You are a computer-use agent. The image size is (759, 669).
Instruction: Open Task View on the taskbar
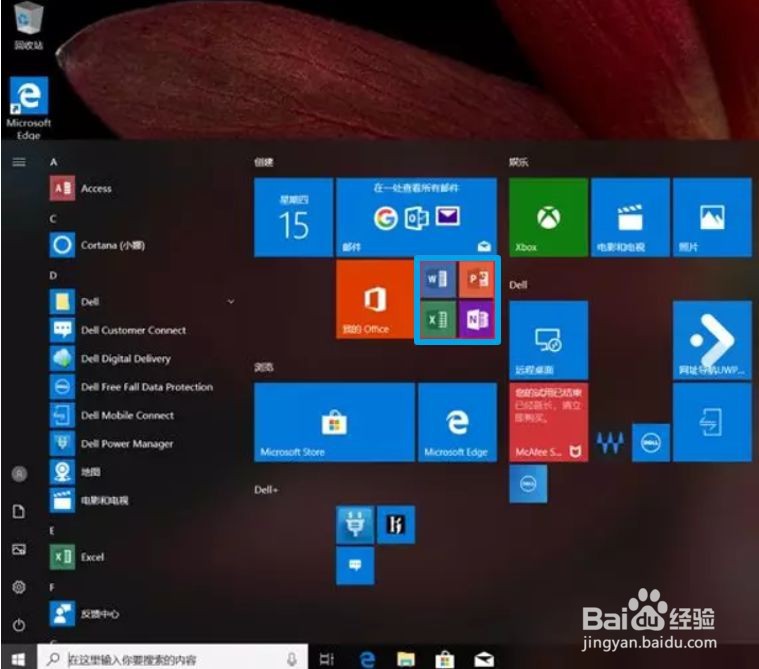click(327, 659)
